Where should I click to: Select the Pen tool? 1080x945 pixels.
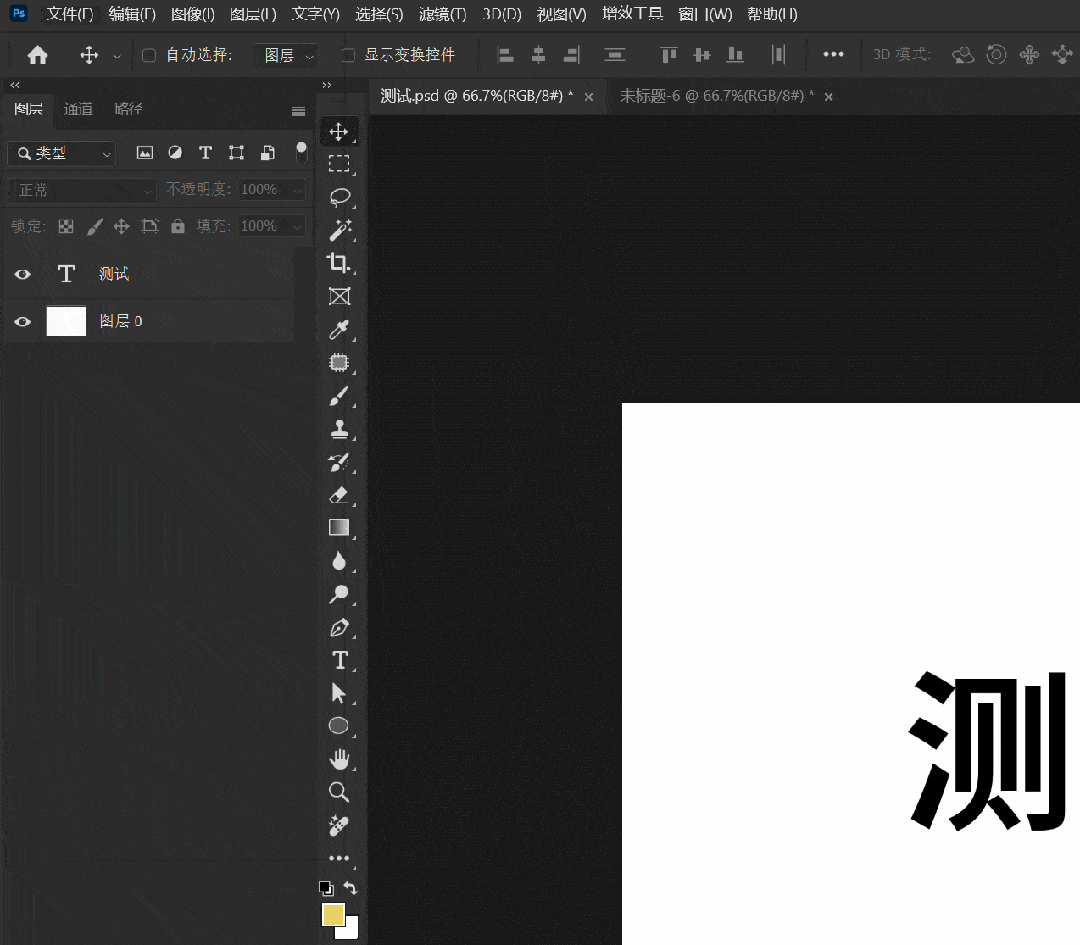coord(339,627)
